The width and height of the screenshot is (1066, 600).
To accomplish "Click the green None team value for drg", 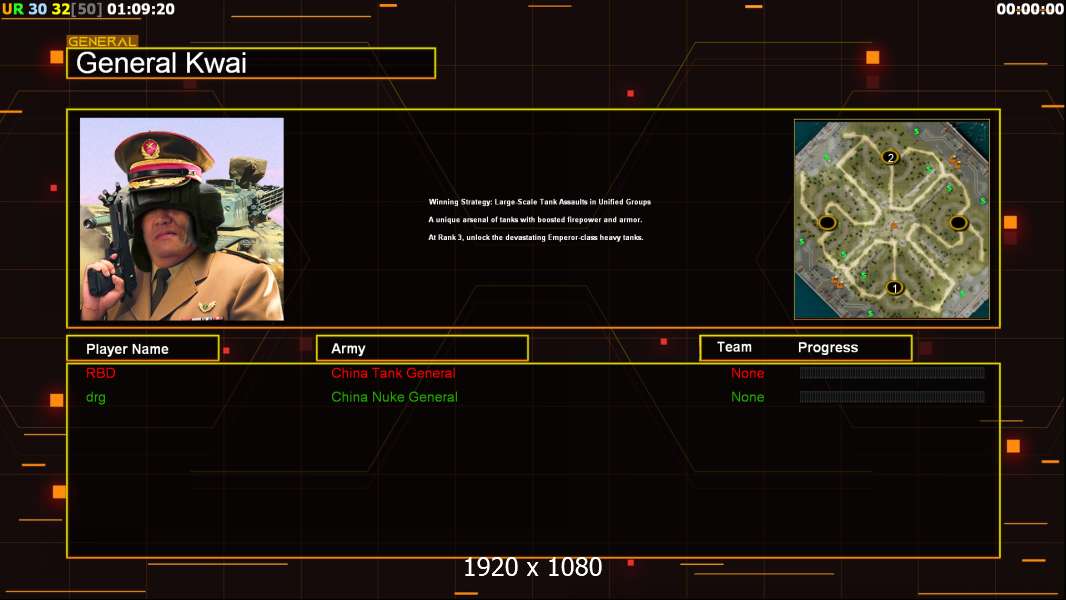I will (x=747, y=398).
